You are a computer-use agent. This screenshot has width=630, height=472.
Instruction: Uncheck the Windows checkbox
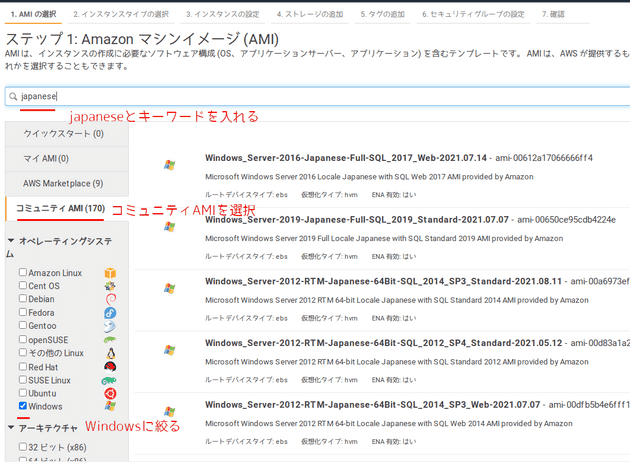click(23, 406)
